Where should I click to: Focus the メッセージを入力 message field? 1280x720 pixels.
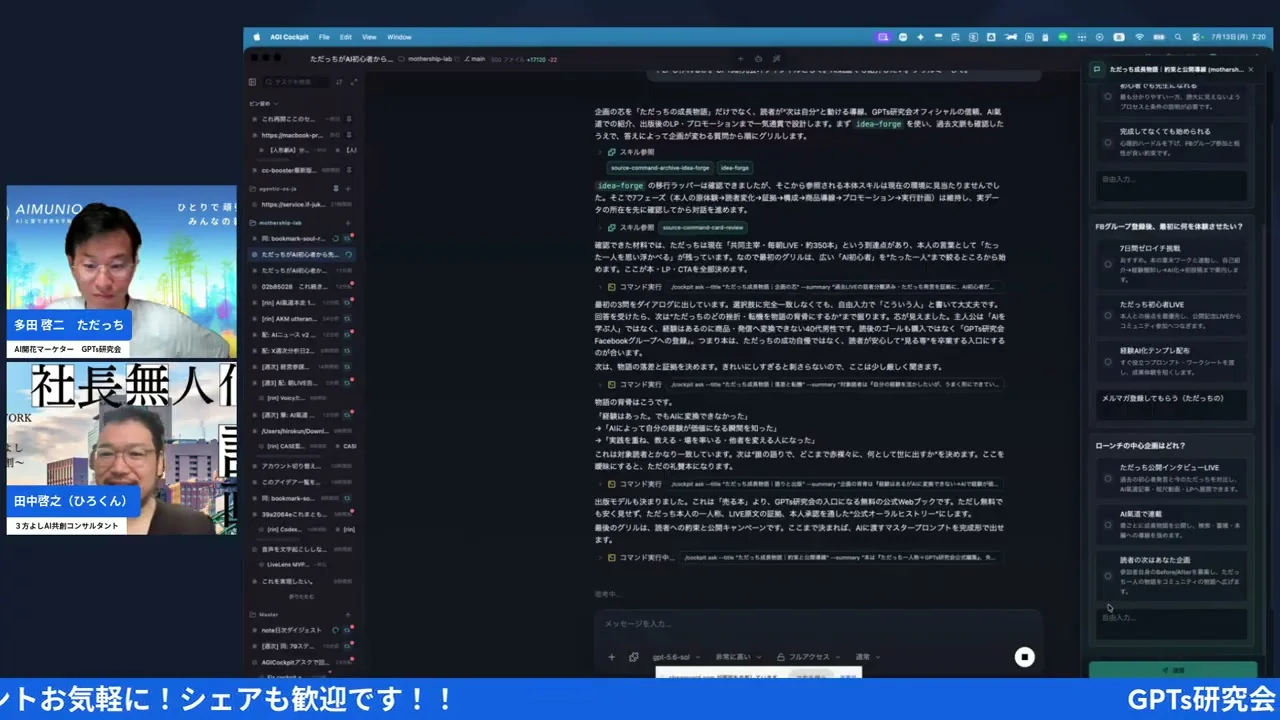818,624
